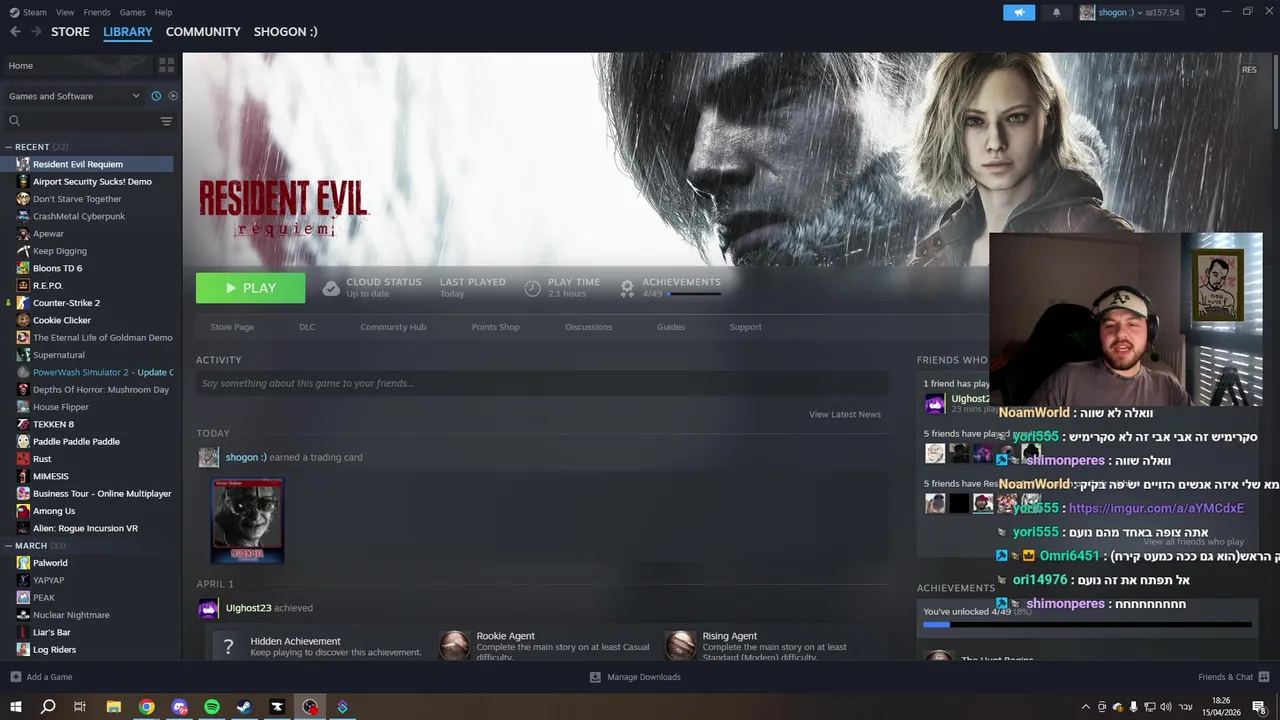
Task: Open the View menu
Action: (x=65, y=12)
